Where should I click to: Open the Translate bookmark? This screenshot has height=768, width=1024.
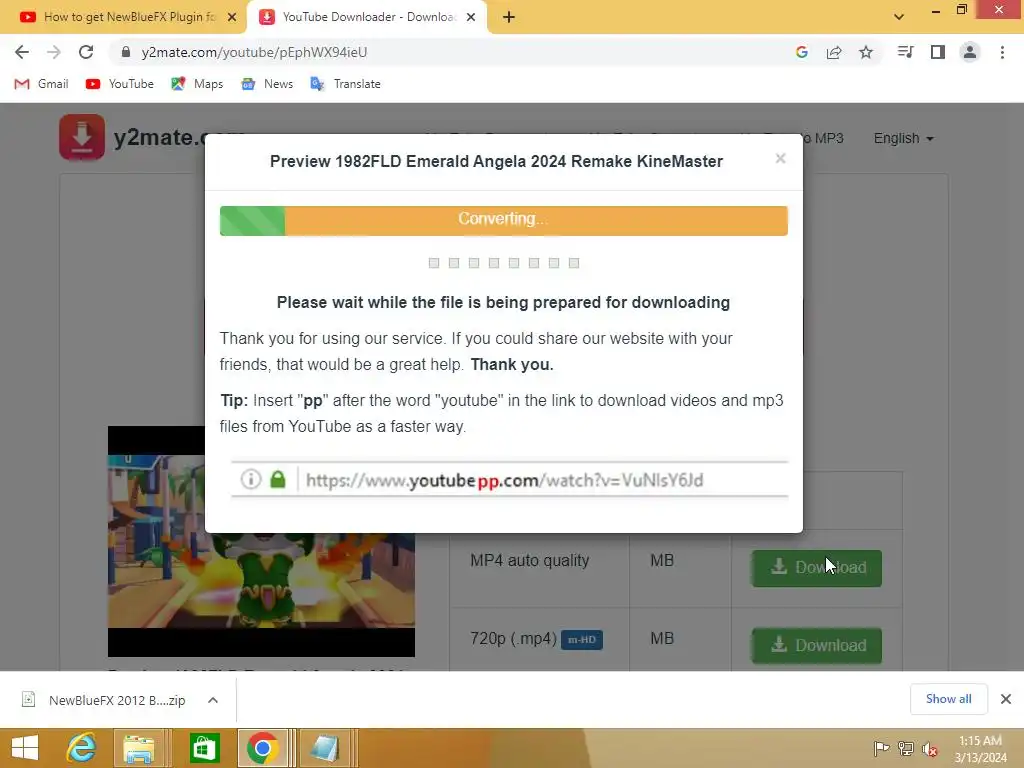tap(345, 84)
